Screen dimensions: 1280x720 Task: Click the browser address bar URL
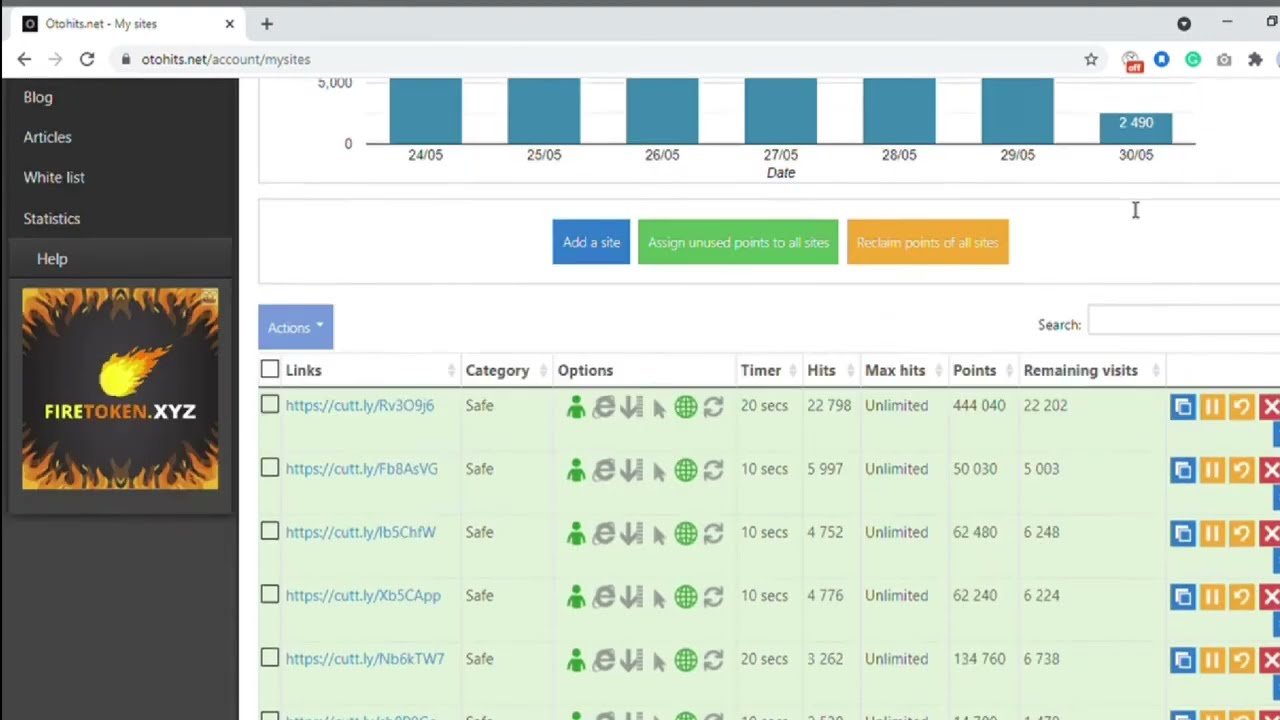(226, 59)
